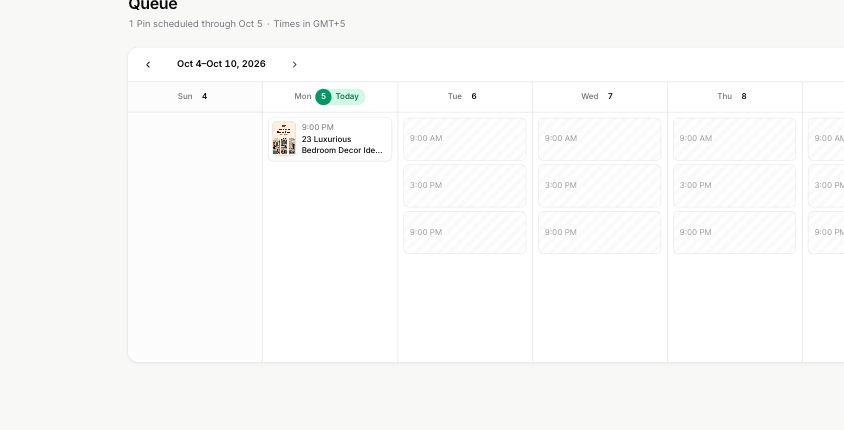Click the 'Times in GMT+5' text
Viewport: 844px width, 430px height.
click(x=310, y=24)
